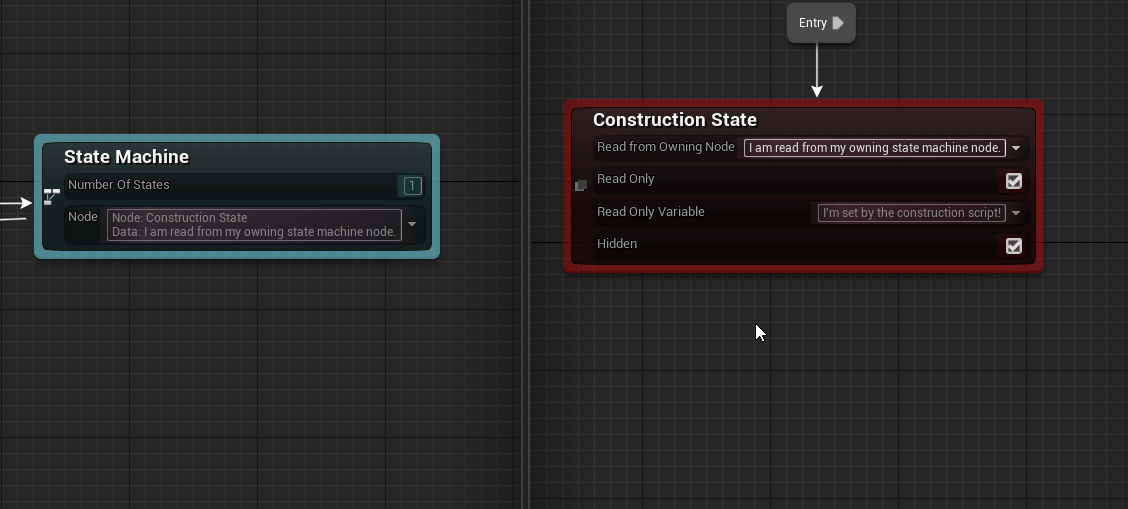The height and width of the screenshot is (509, 1128).
Task: Open the Read Only Variable dropdown arrow
Action: click(x=1016, y=213)
